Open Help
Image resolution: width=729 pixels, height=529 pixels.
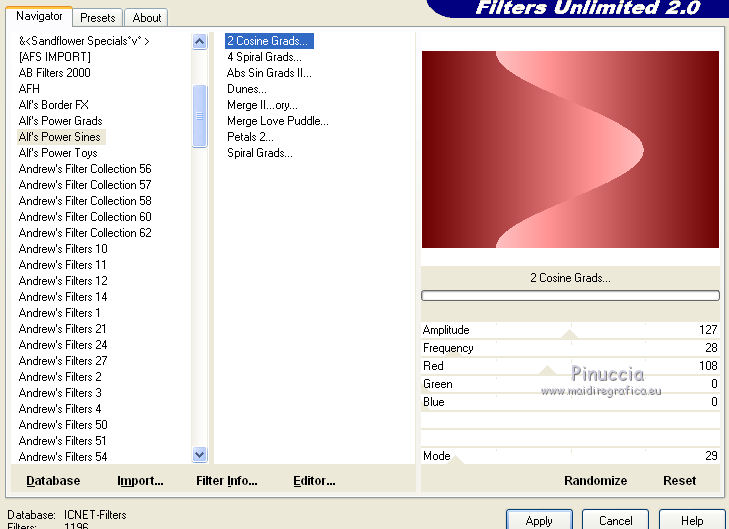tap(691, 520)
